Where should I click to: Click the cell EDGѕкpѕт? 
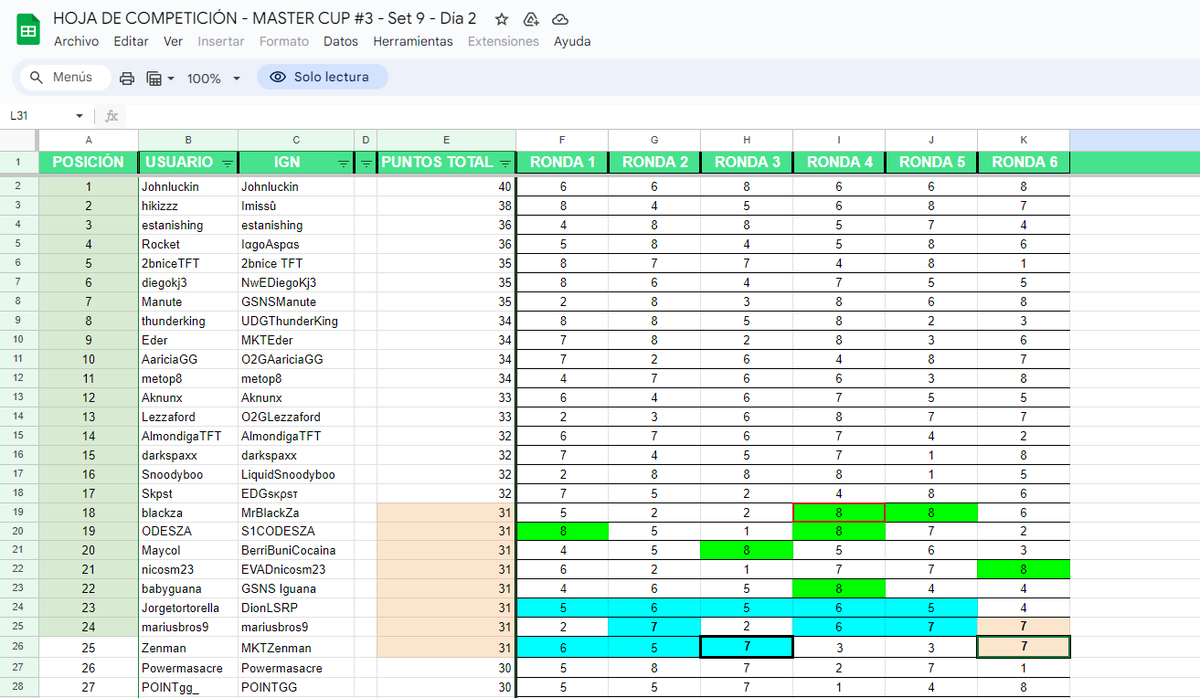[296, 494]
